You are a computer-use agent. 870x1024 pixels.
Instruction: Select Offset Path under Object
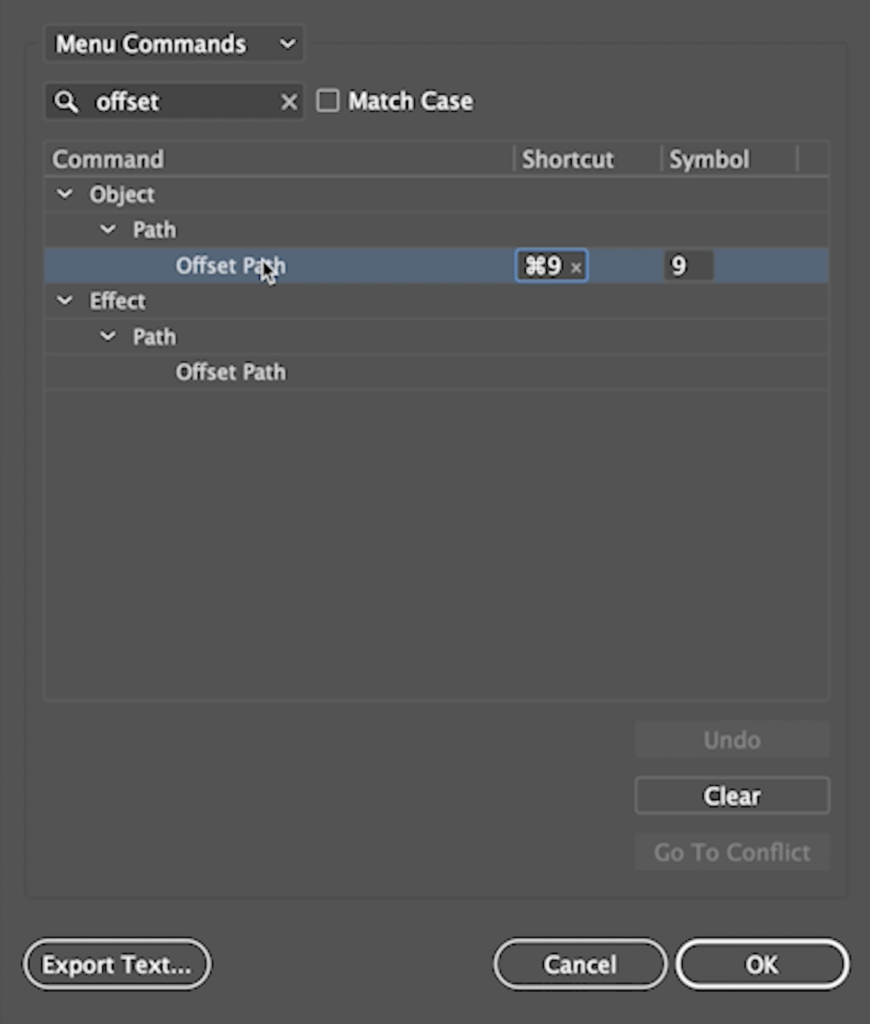[x=436, y=266]
